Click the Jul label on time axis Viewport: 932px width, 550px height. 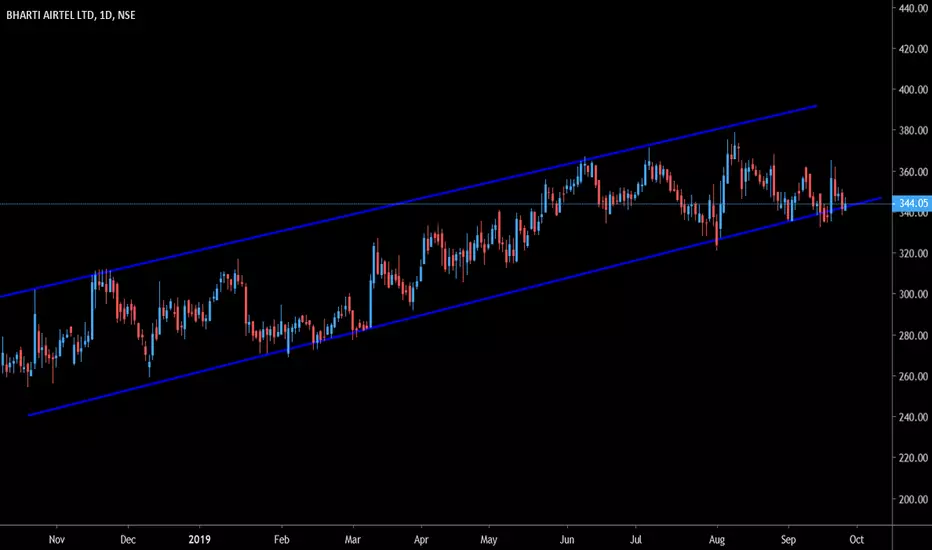point(635,539)
